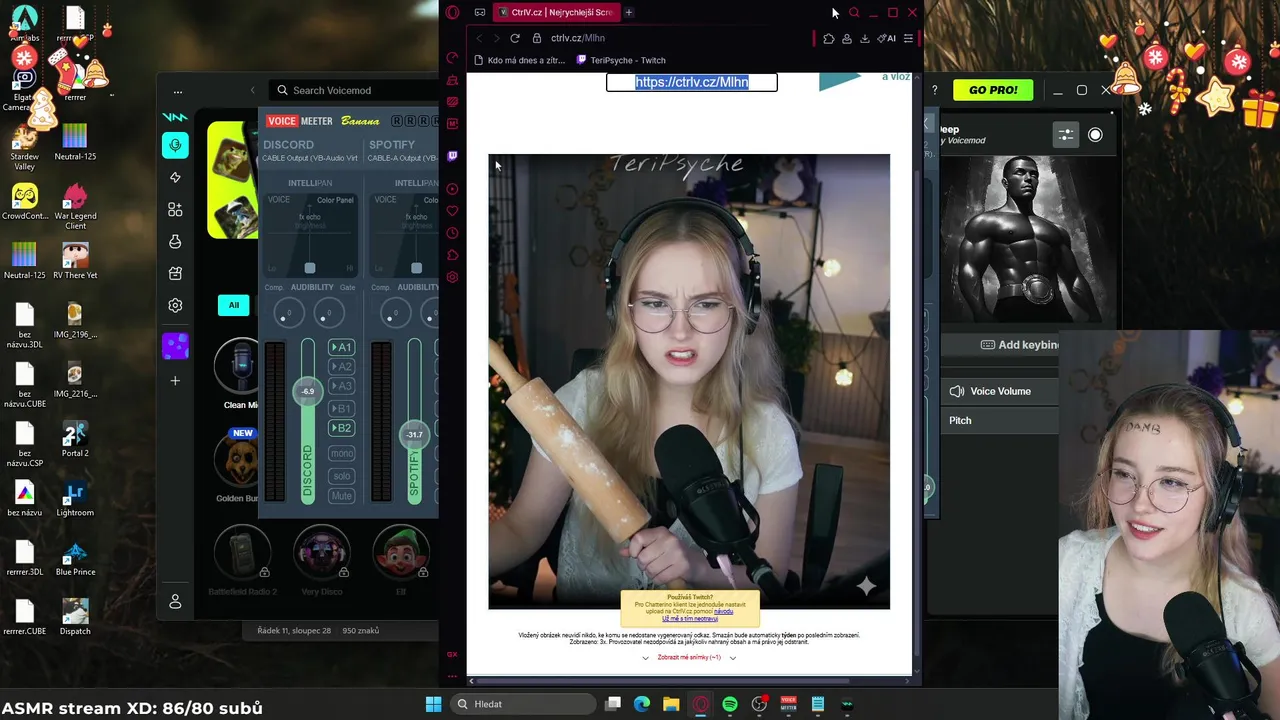Expand left chevron beside Zobrazit mé snímky
This screenshot has height=720, width=1280.
[645, 658]
